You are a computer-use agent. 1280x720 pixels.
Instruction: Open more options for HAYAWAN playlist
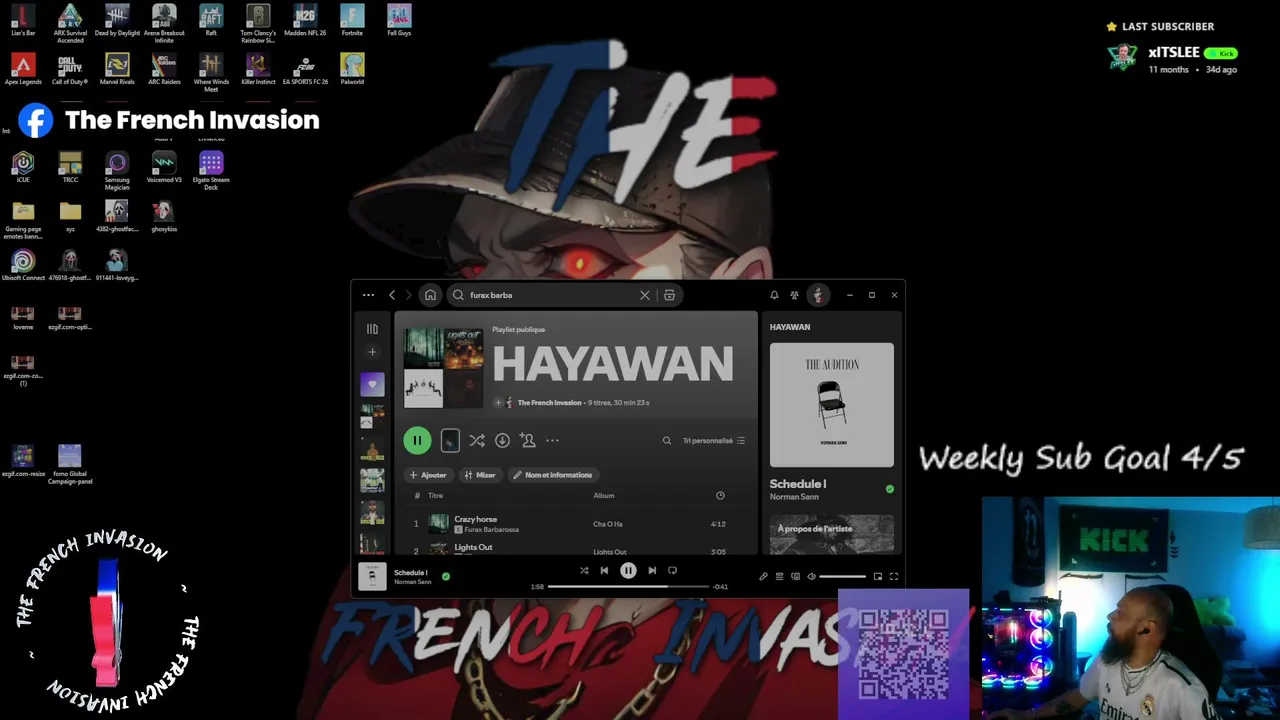(552, 440)
